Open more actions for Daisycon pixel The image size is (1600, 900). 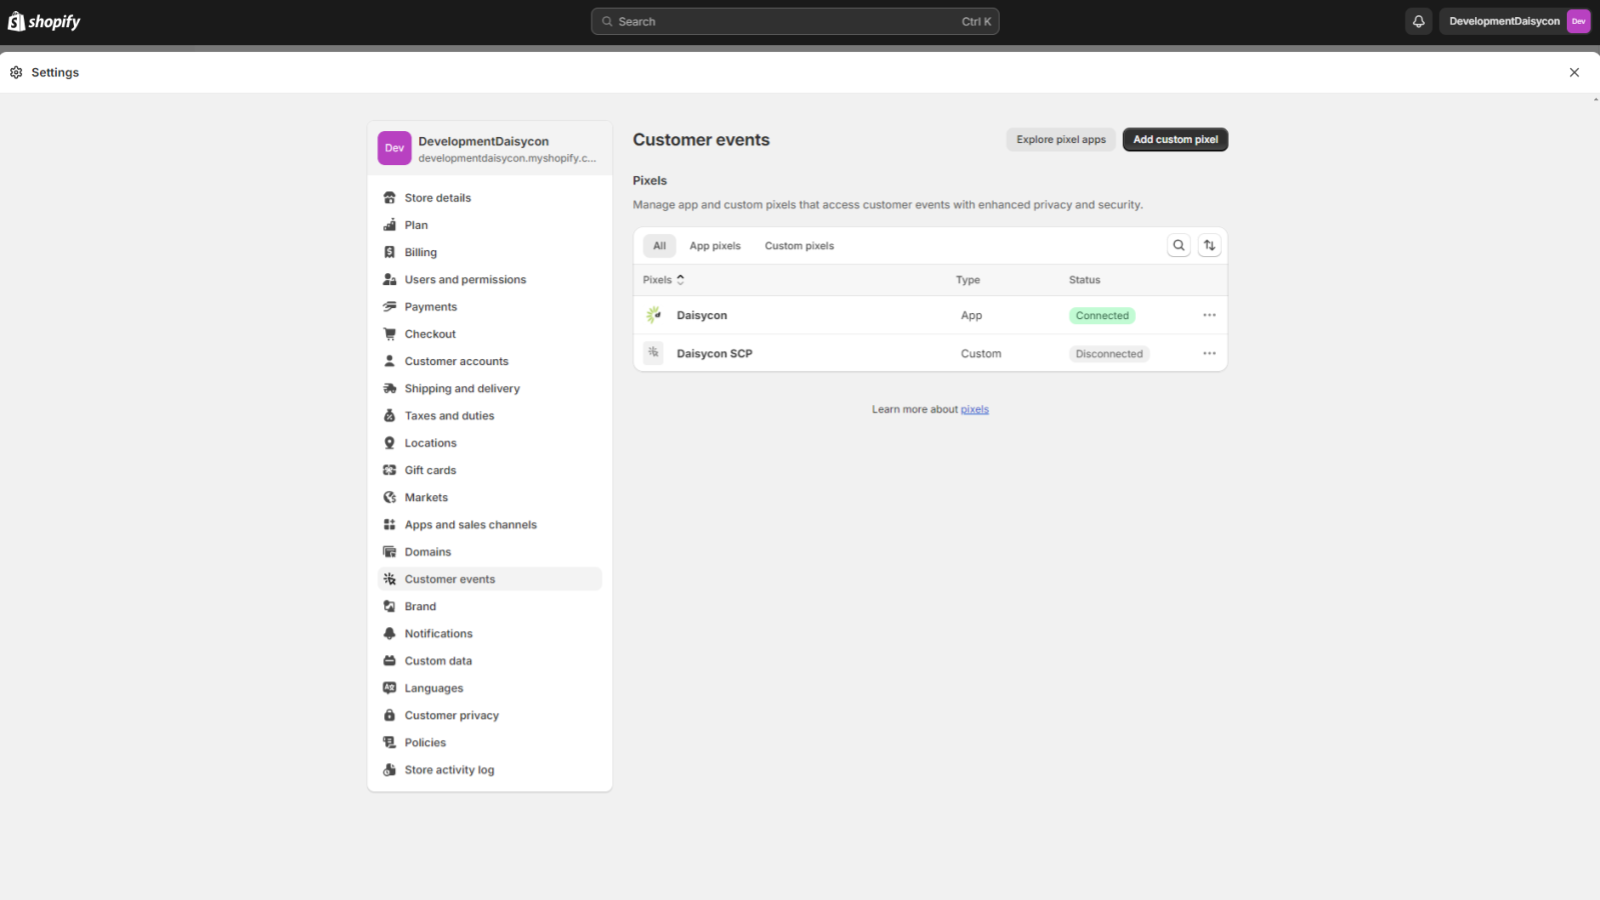click(x=1209, y=315)
